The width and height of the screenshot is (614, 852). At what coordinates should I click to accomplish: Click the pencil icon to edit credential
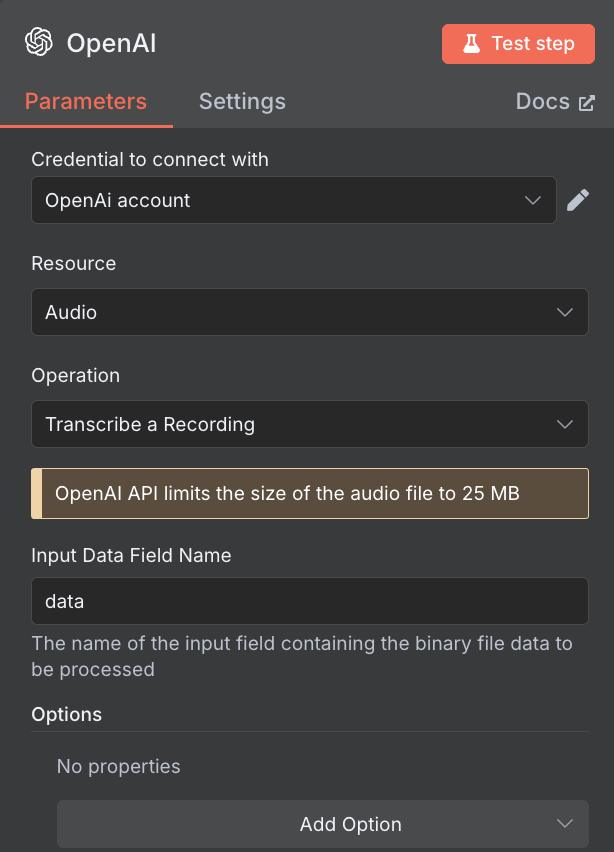pyautogui.click(x=578, y=200)
